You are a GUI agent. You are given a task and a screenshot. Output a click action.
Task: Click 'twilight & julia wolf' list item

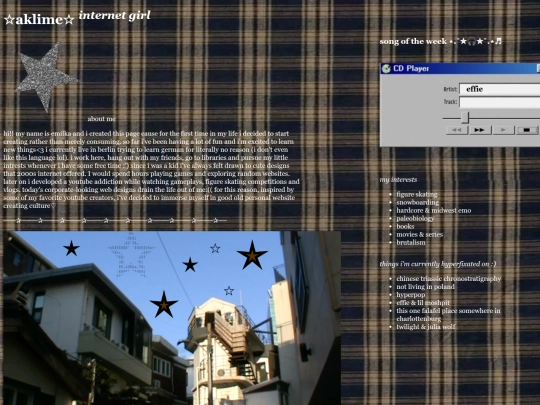pos(426,327)
